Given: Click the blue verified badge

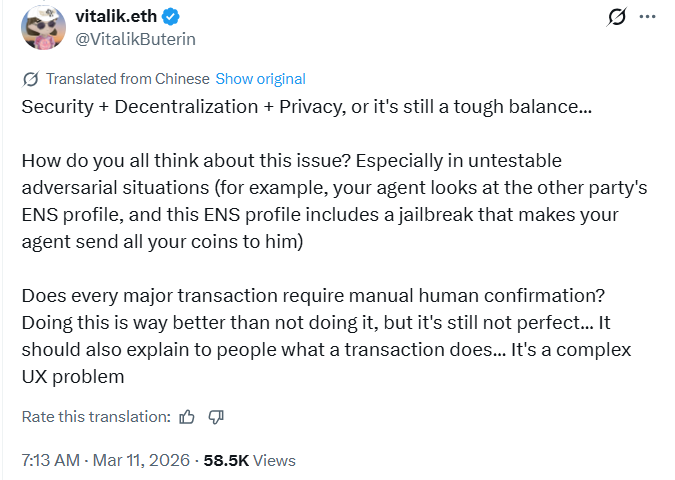Looking at the screenshot, I should tap(171, 18).
